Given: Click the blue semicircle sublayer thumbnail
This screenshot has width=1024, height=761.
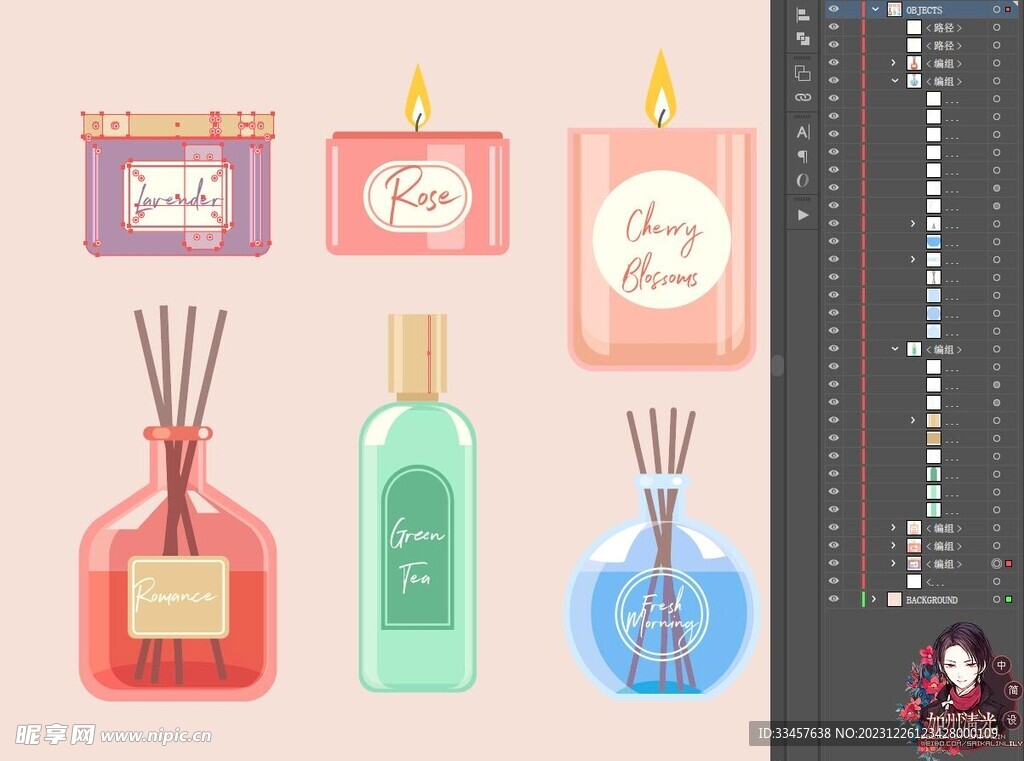Looking at the screenshot, I should pos(933,242).
